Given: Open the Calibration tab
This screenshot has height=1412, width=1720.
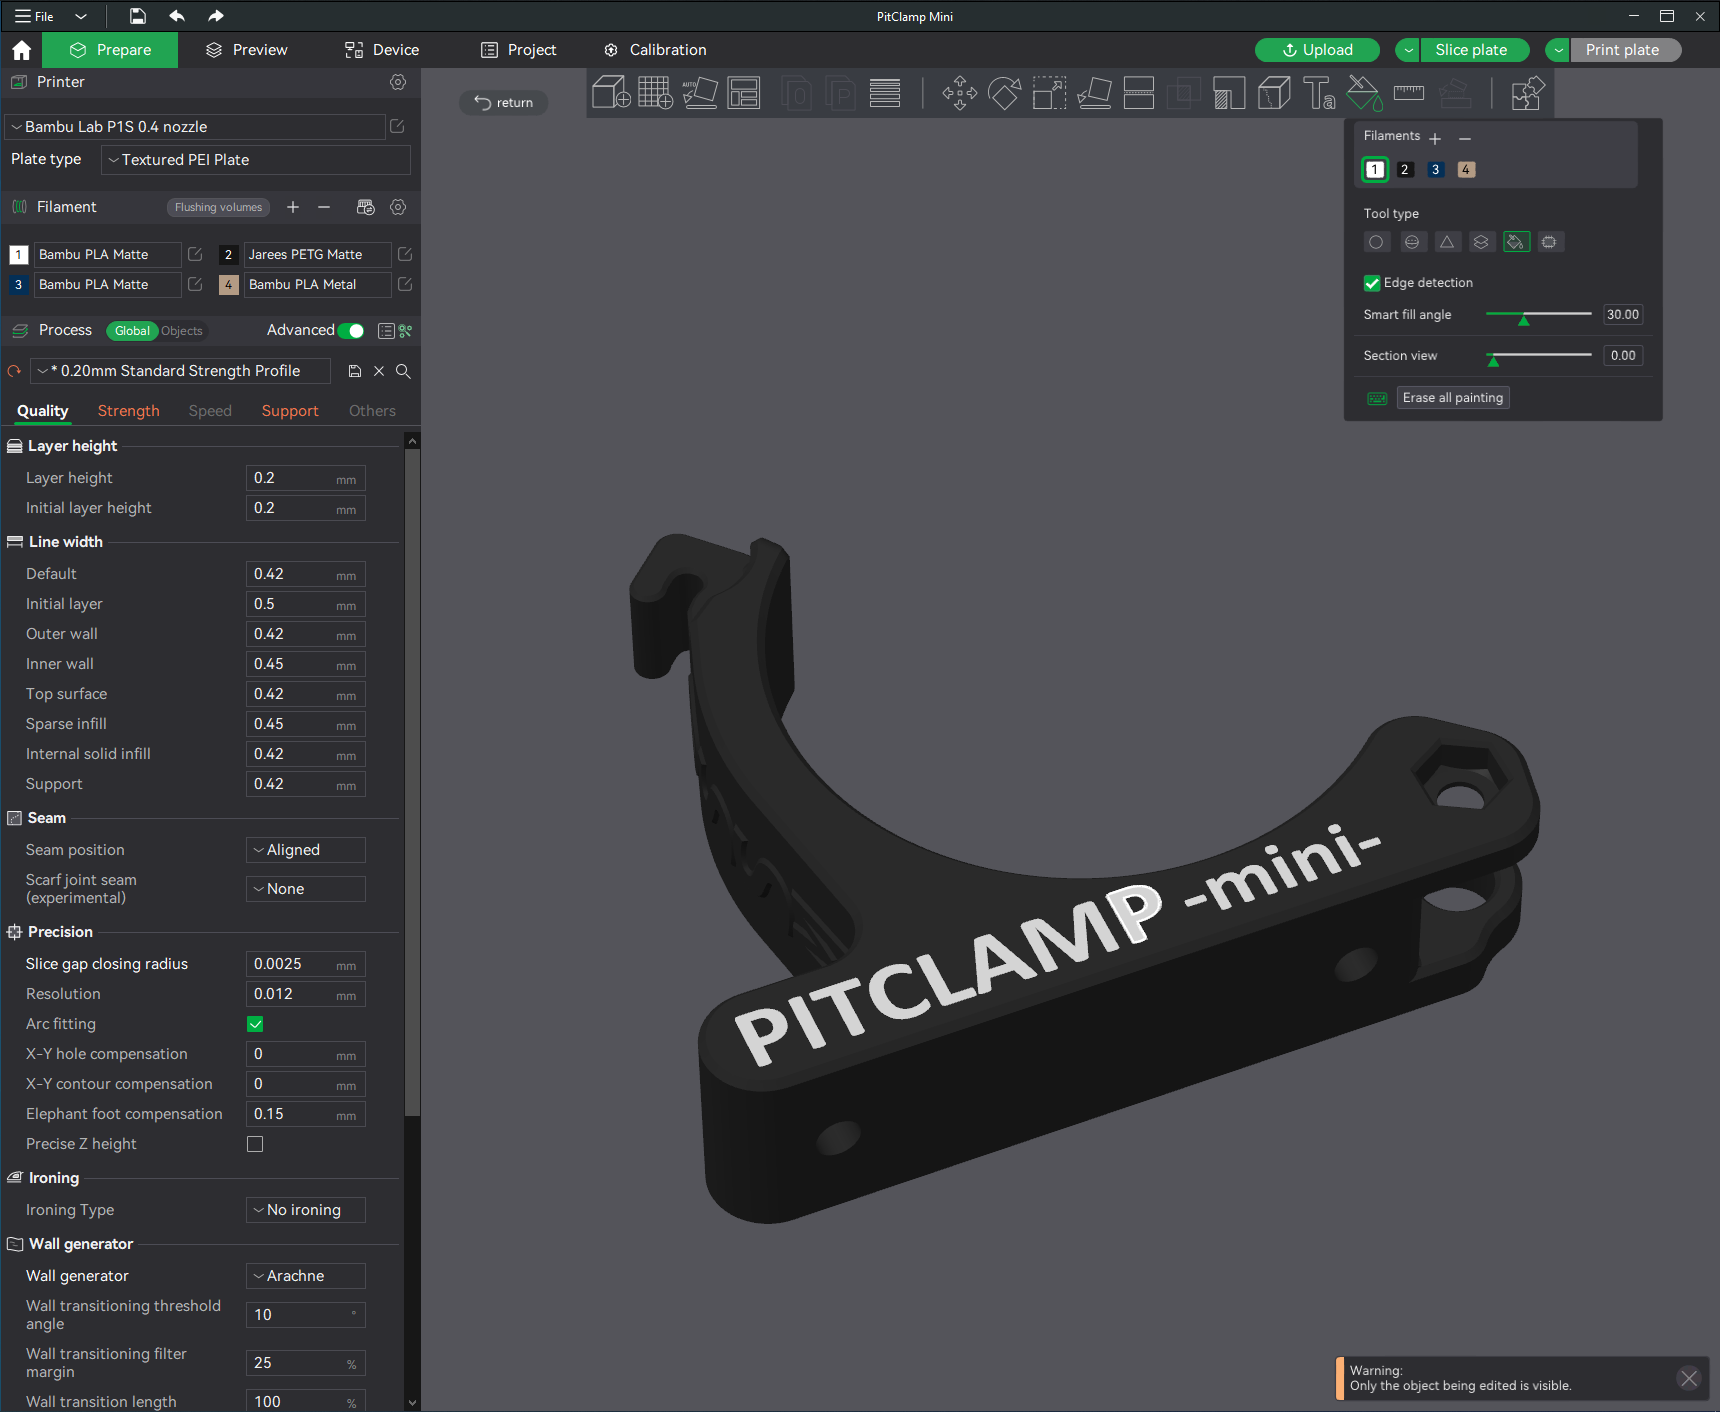Looking at the screenshot, I should (x=655, y=50).
